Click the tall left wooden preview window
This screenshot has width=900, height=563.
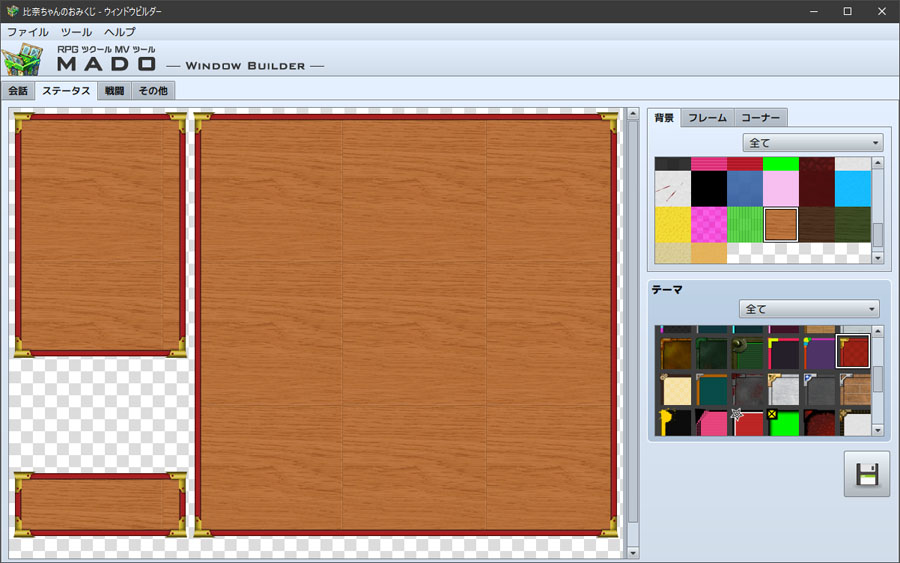coord(100,235)
